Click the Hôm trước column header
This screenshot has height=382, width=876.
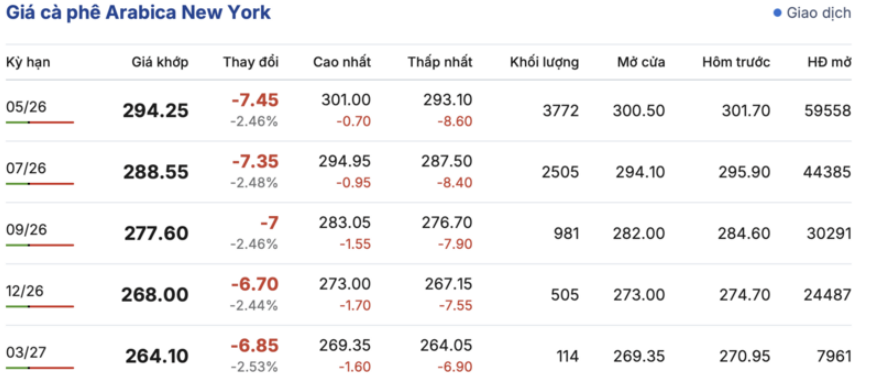[736, 63]
